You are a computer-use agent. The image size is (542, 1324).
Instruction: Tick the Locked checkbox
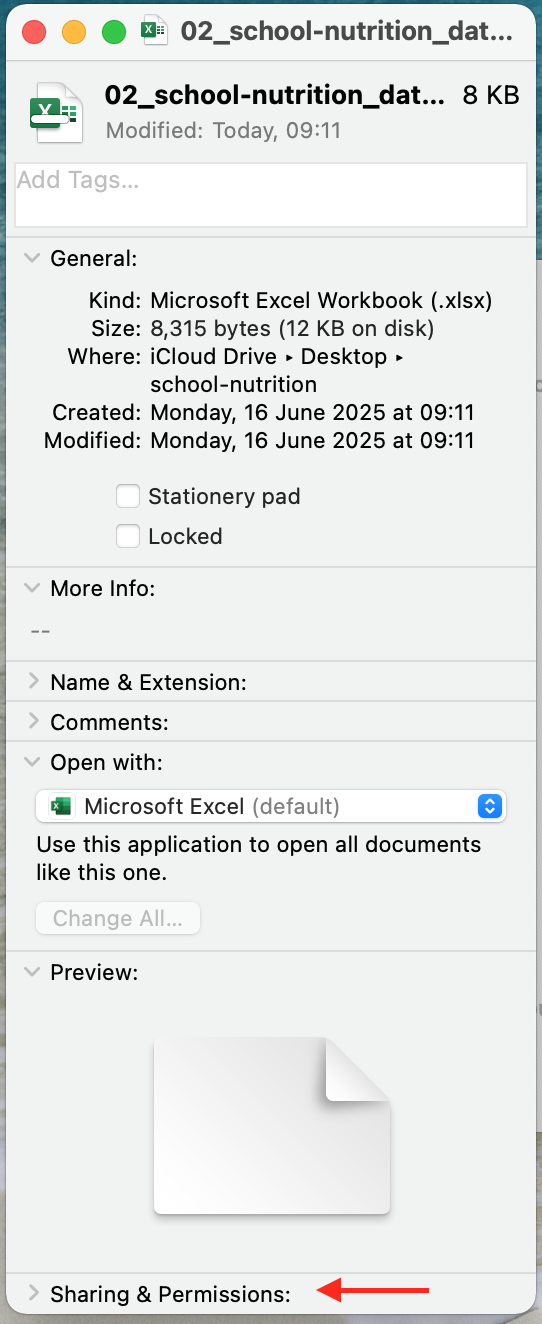[128, 536]
